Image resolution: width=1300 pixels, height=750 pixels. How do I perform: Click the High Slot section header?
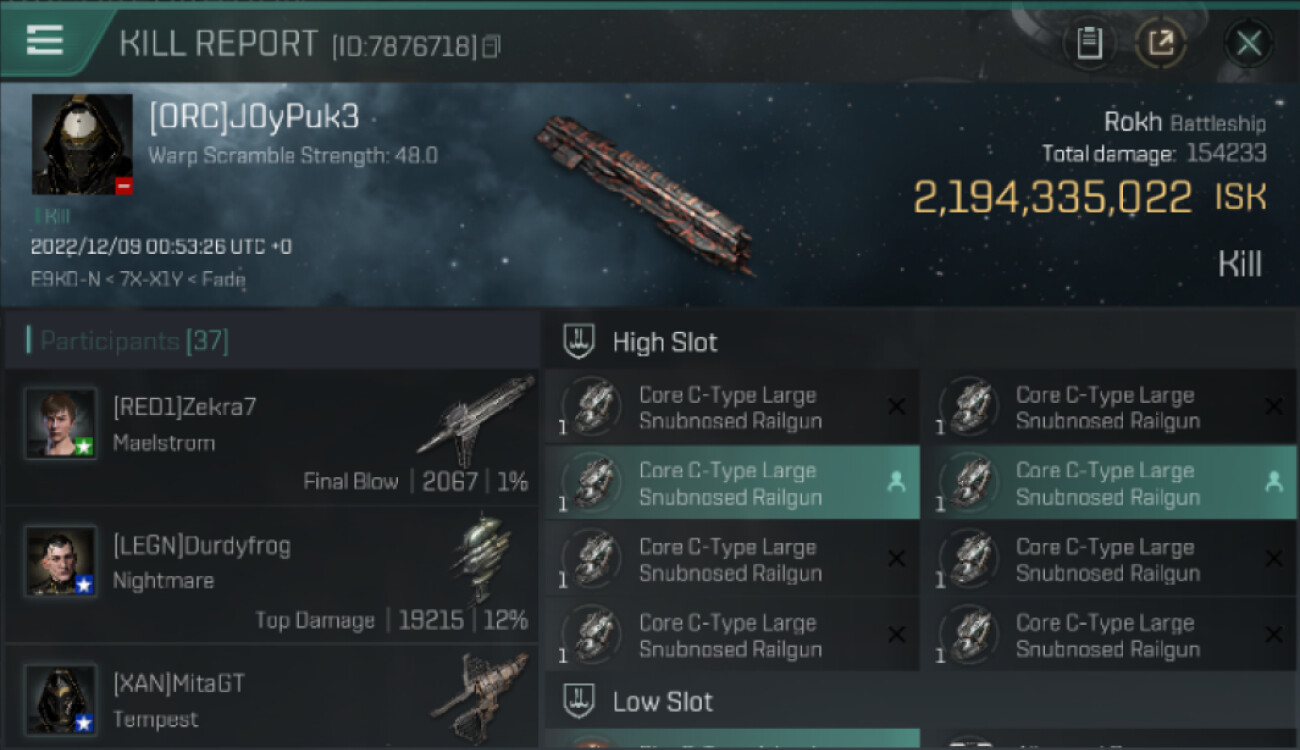665,342
